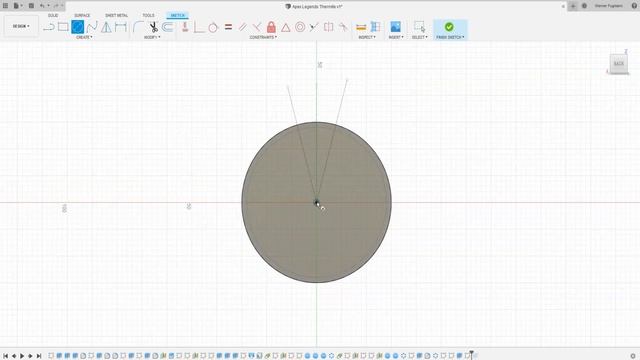Open a new design tab with plus
The image size is (640, 360).
(573, 6)
